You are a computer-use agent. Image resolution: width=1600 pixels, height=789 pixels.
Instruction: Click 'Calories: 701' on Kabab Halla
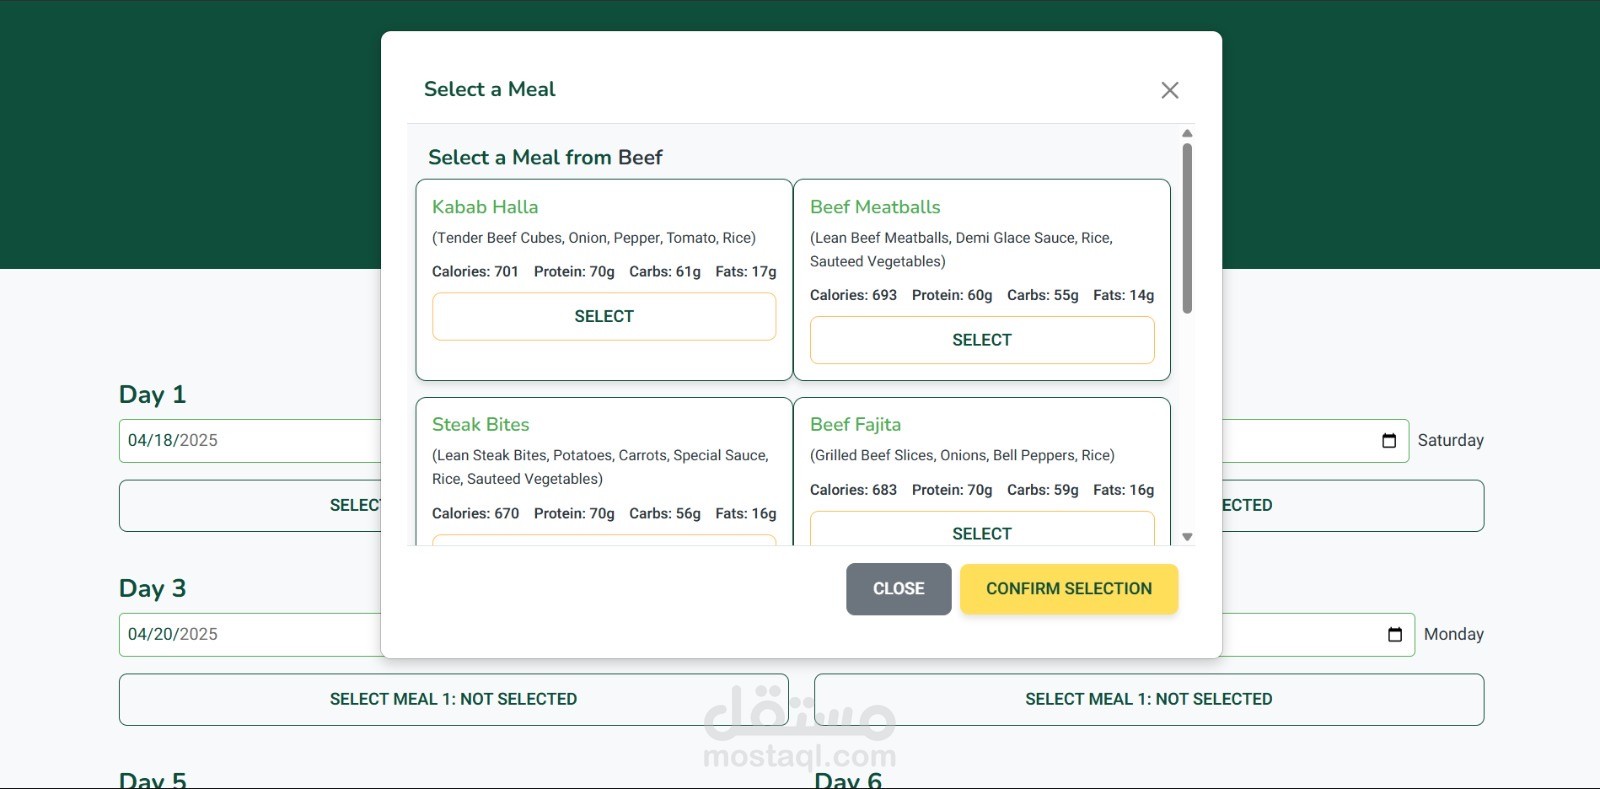pyautogui.click(x=475, y=272)
